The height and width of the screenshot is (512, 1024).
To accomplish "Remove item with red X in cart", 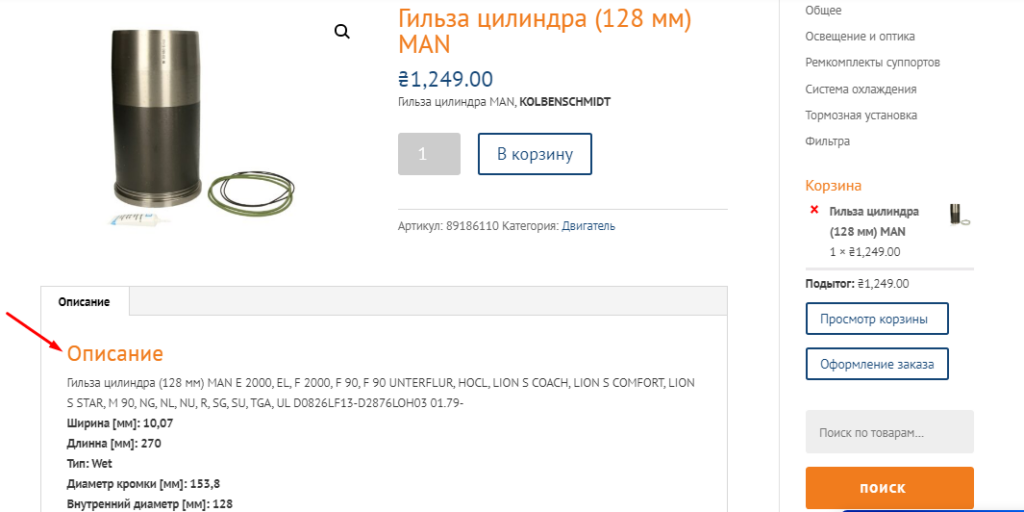I will [x=814, y=210].
